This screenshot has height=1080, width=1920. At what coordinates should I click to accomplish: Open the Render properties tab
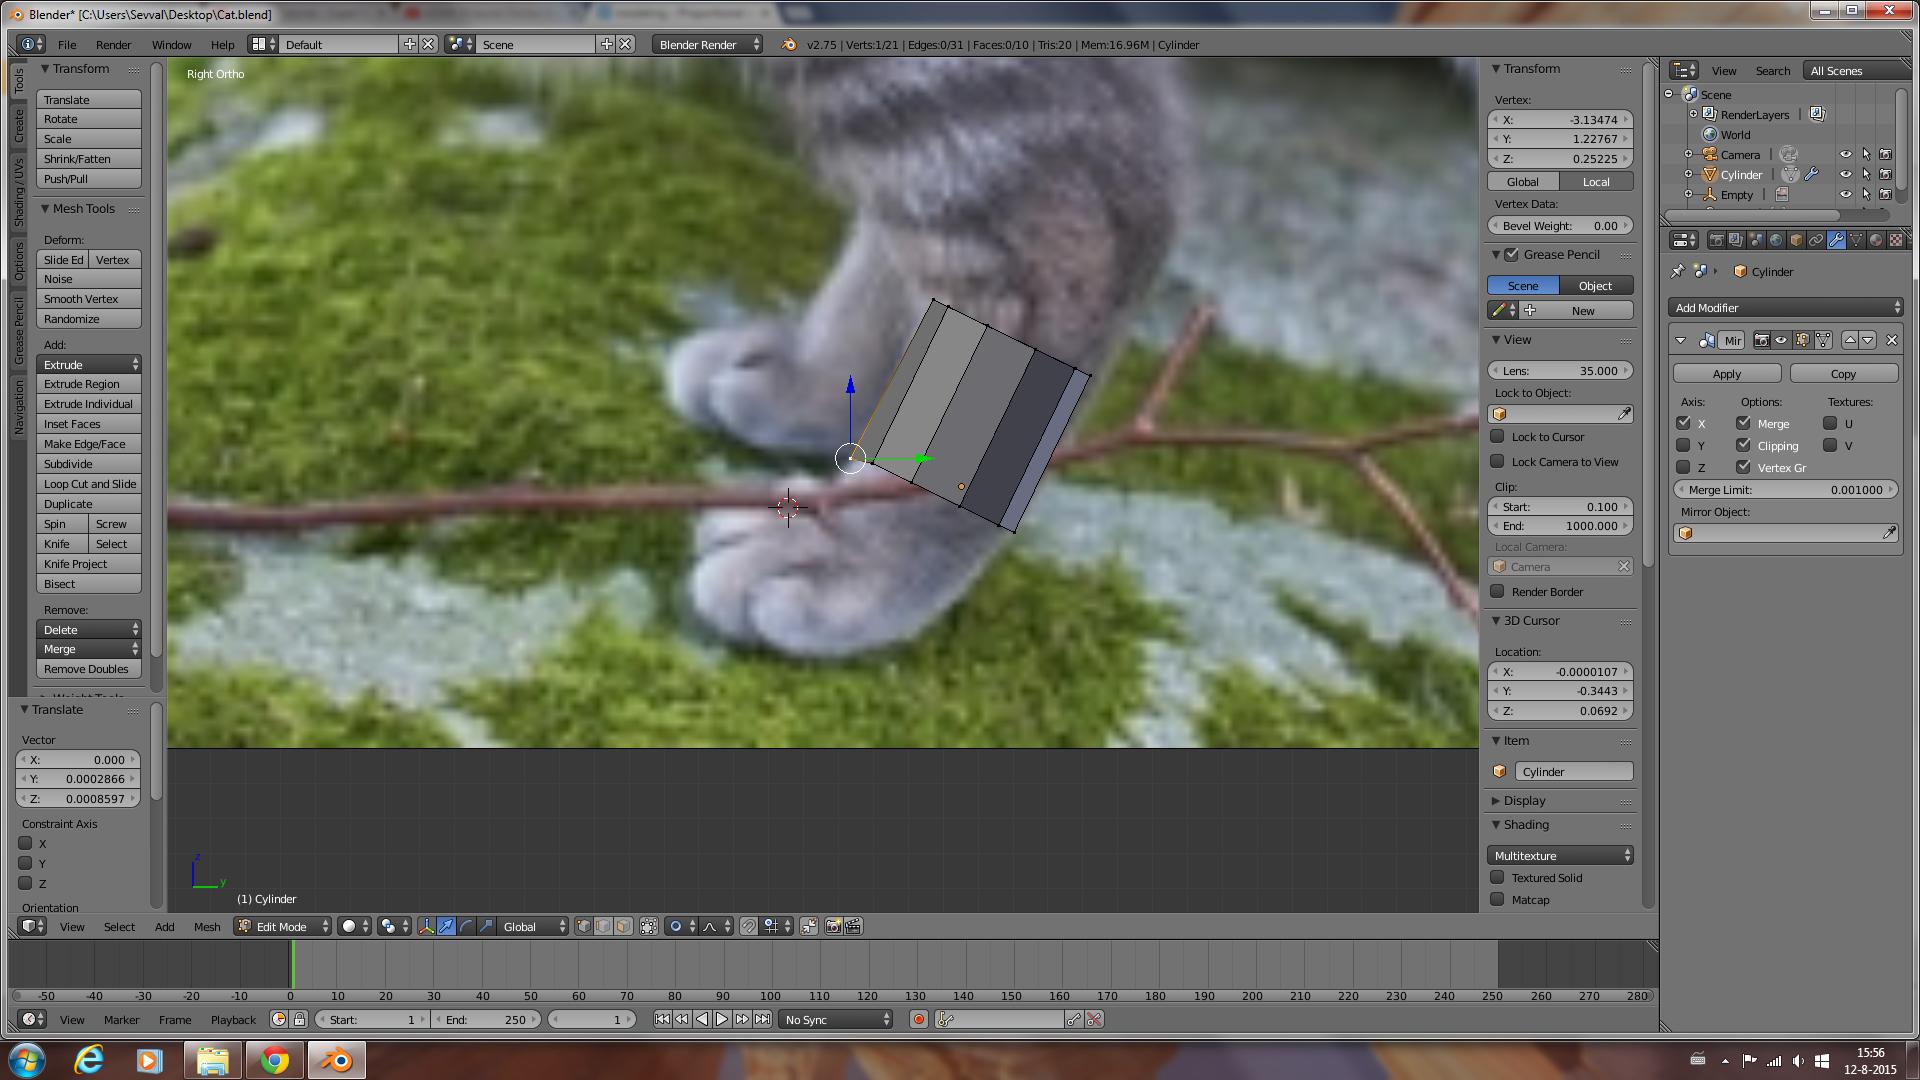pos(1716,240)
